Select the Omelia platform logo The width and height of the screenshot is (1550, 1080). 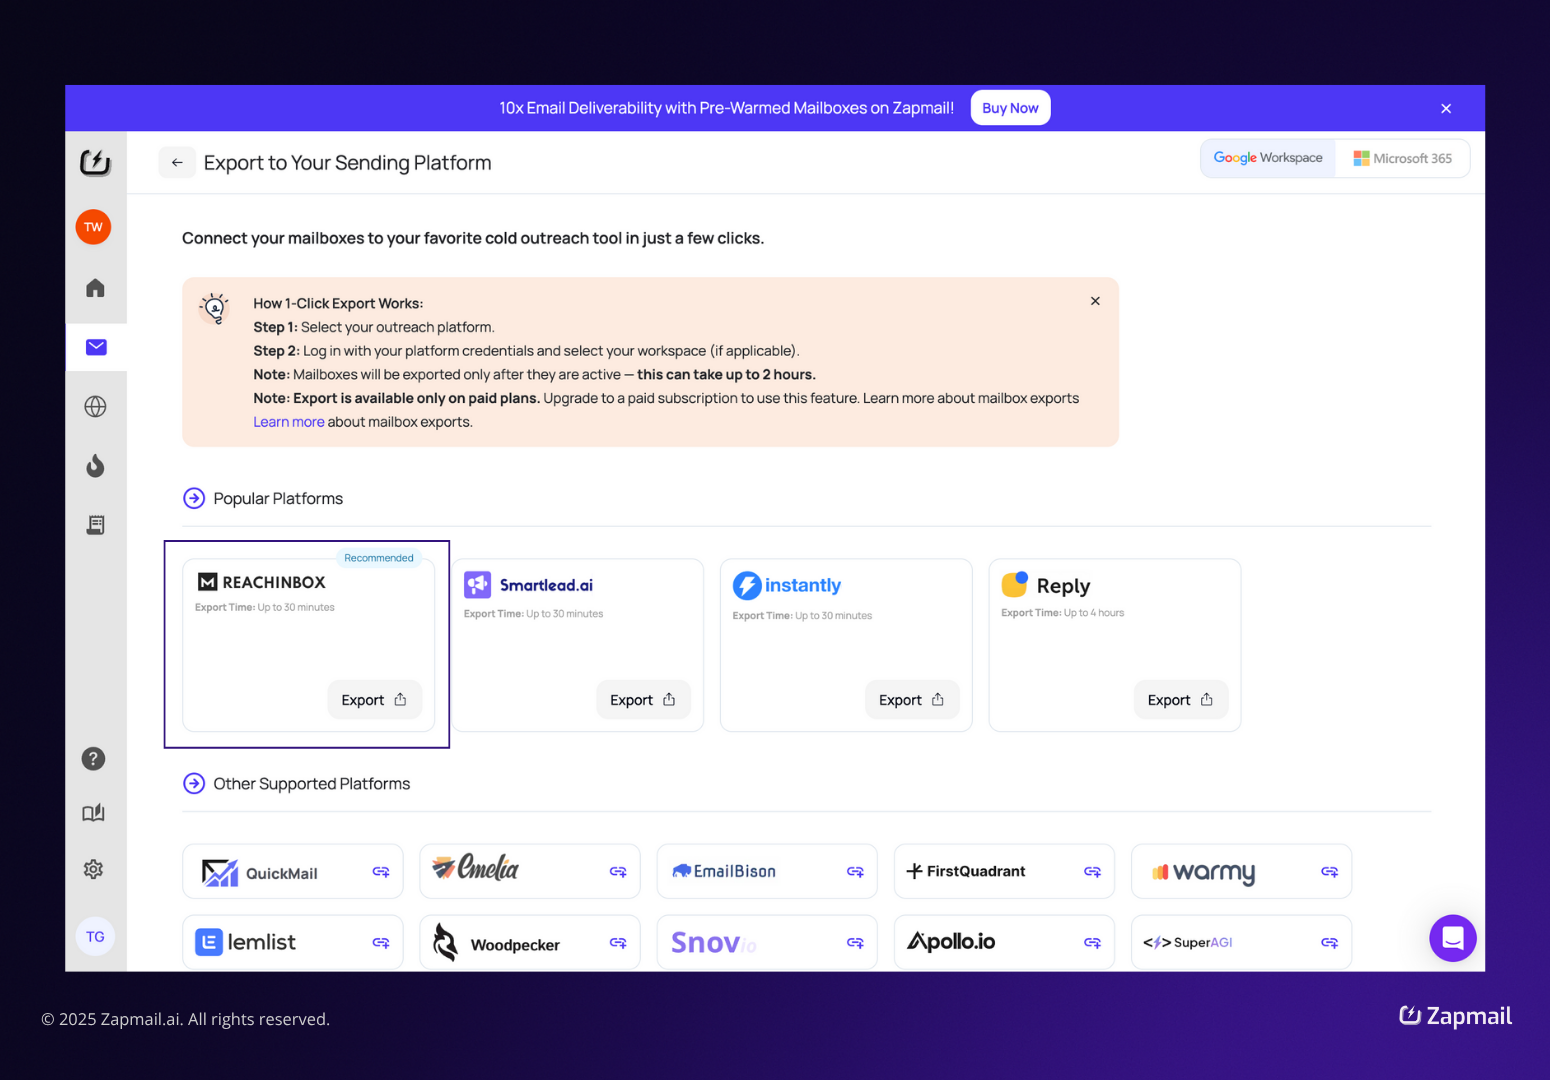pyautogui.click(x=475, y=867)
